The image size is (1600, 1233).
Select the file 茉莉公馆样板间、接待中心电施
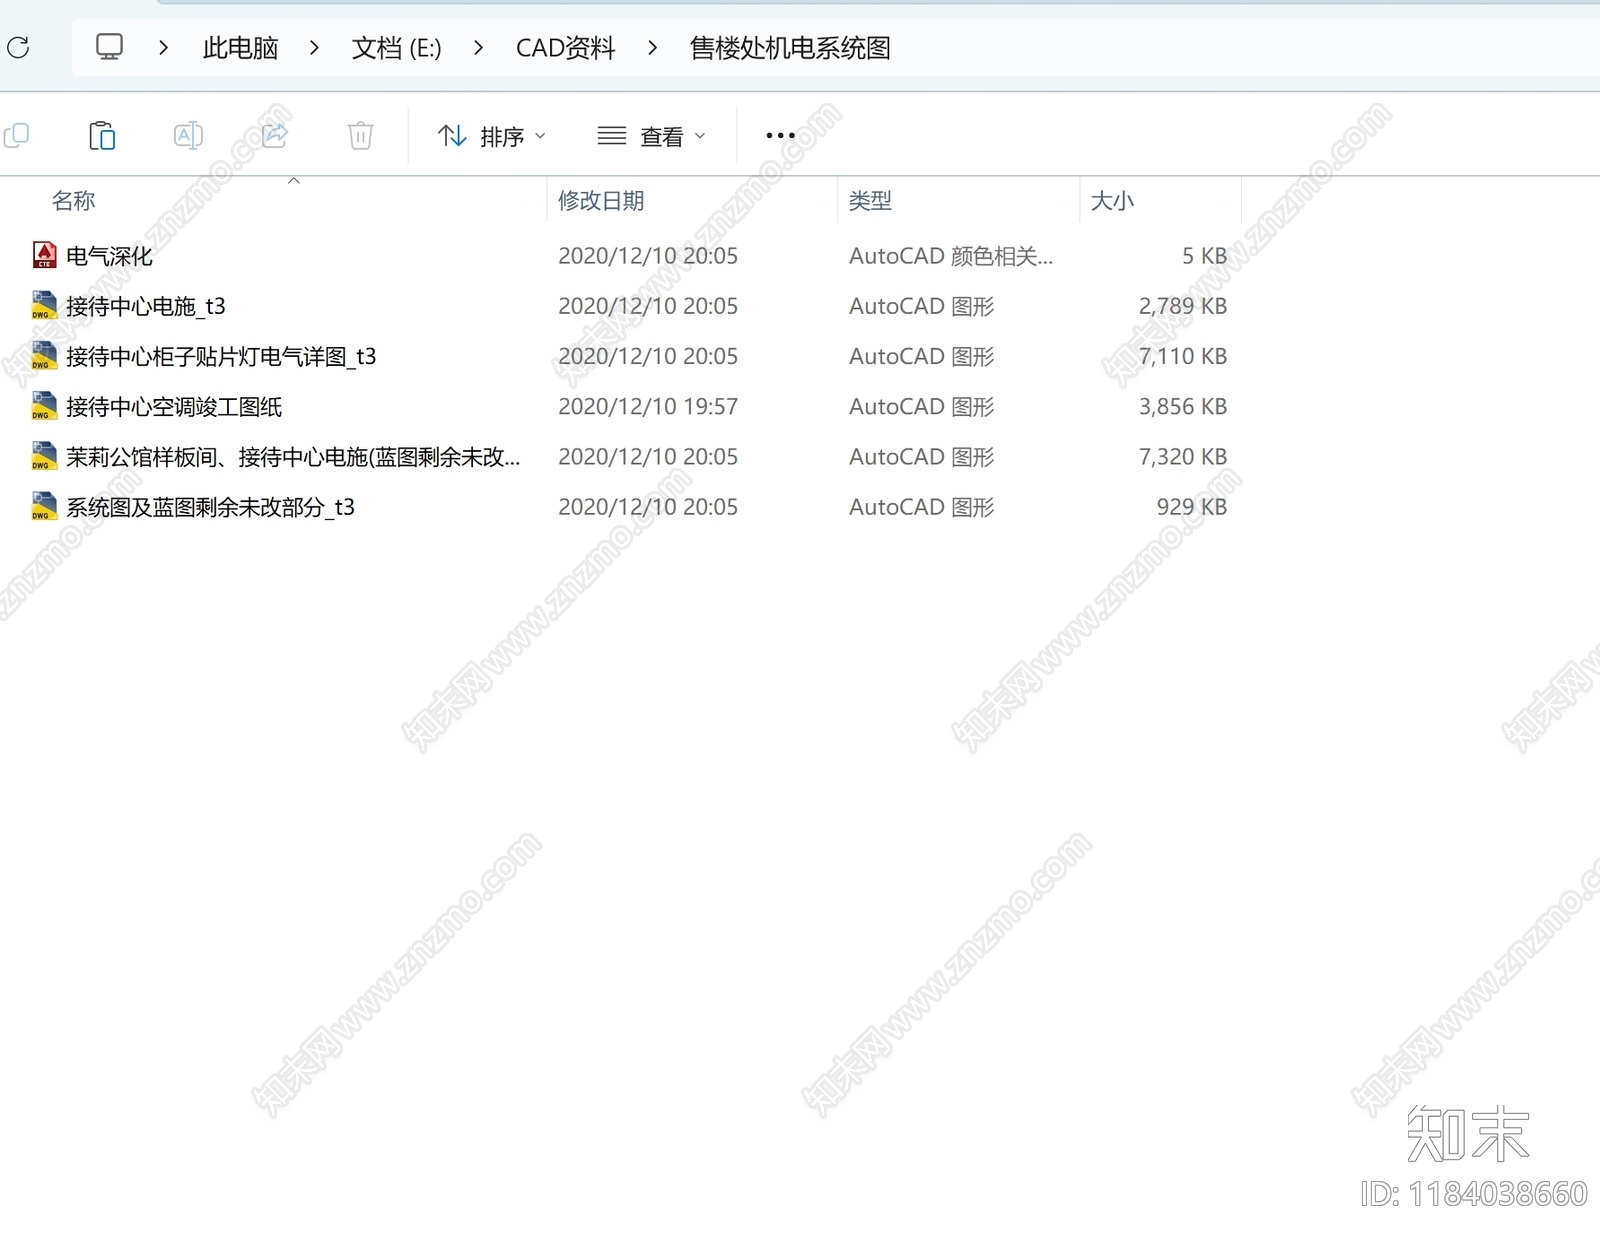[293, 457]
